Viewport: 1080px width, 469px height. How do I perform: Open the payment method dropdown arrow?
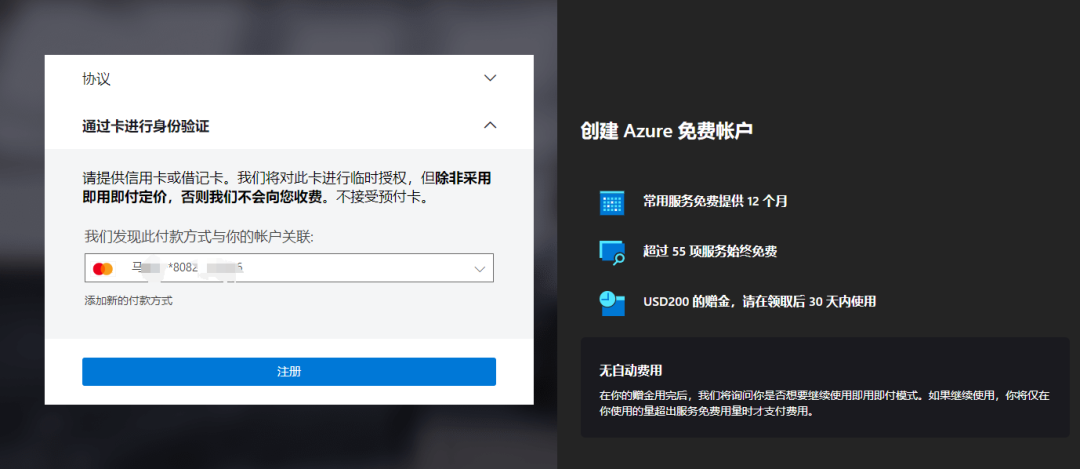click(x=480, y=269)
